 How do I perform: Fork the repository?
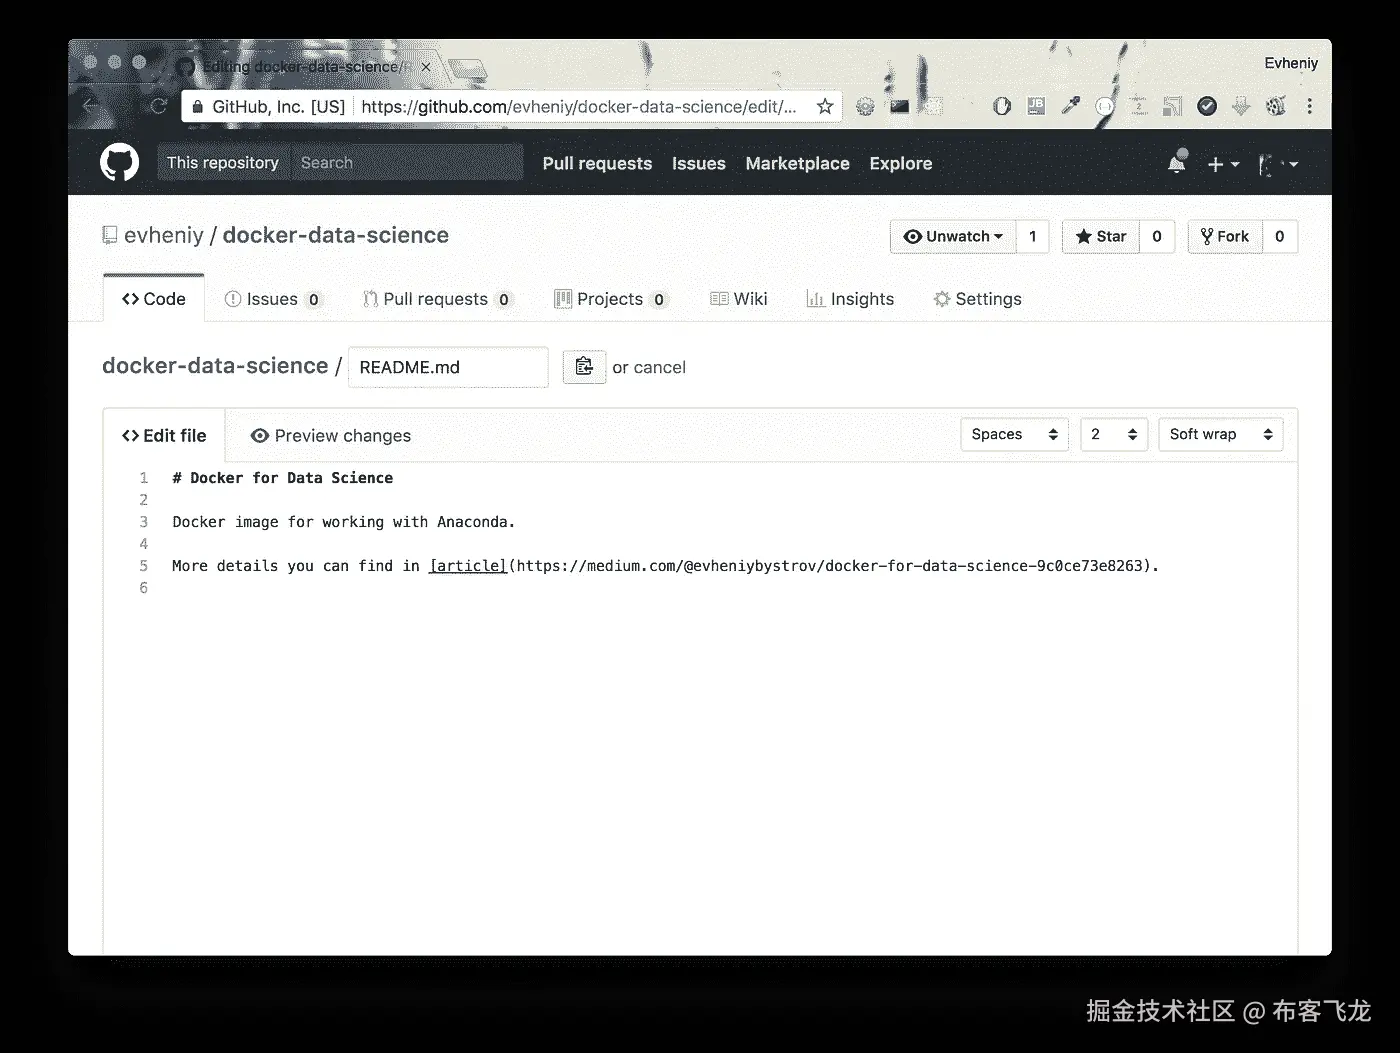point(1225,237)
